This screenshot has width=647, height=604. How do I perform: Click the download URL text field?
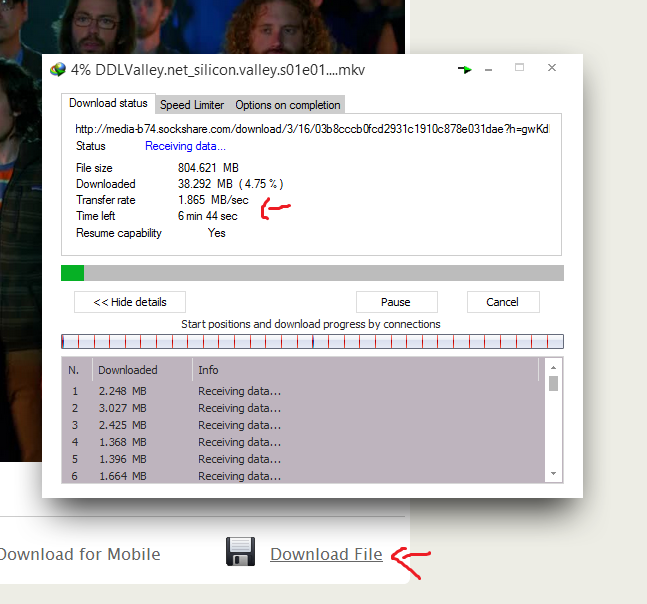[312, 129]
